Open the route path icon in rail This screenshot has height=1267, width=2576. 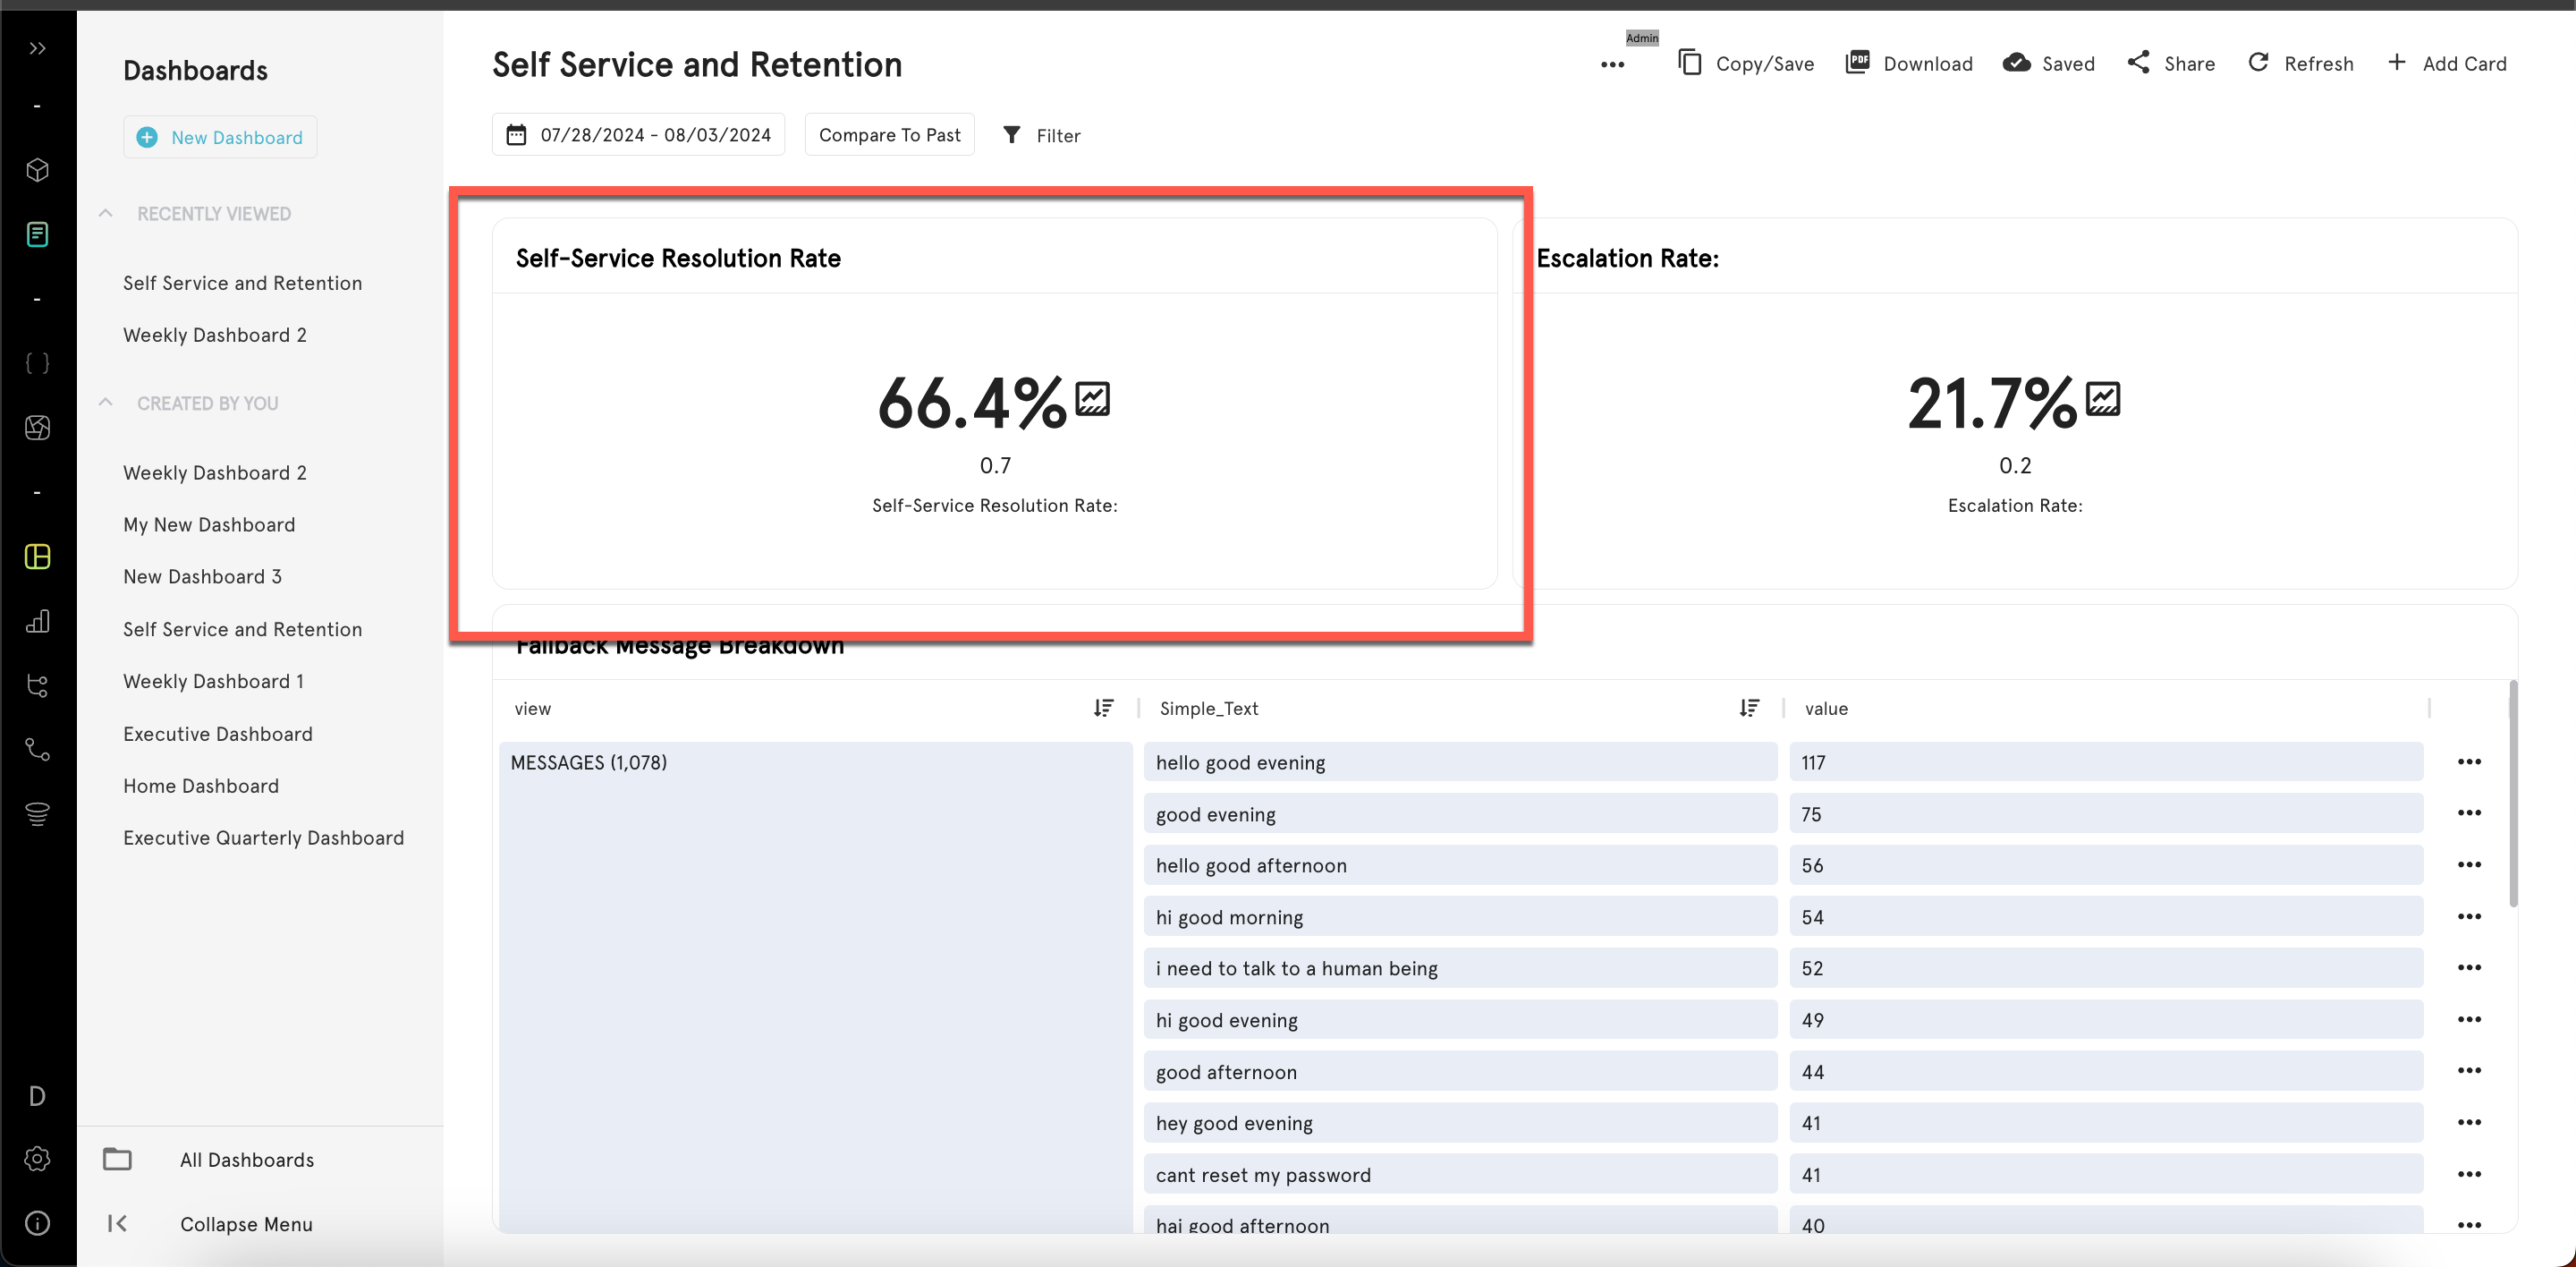point(38,750)
